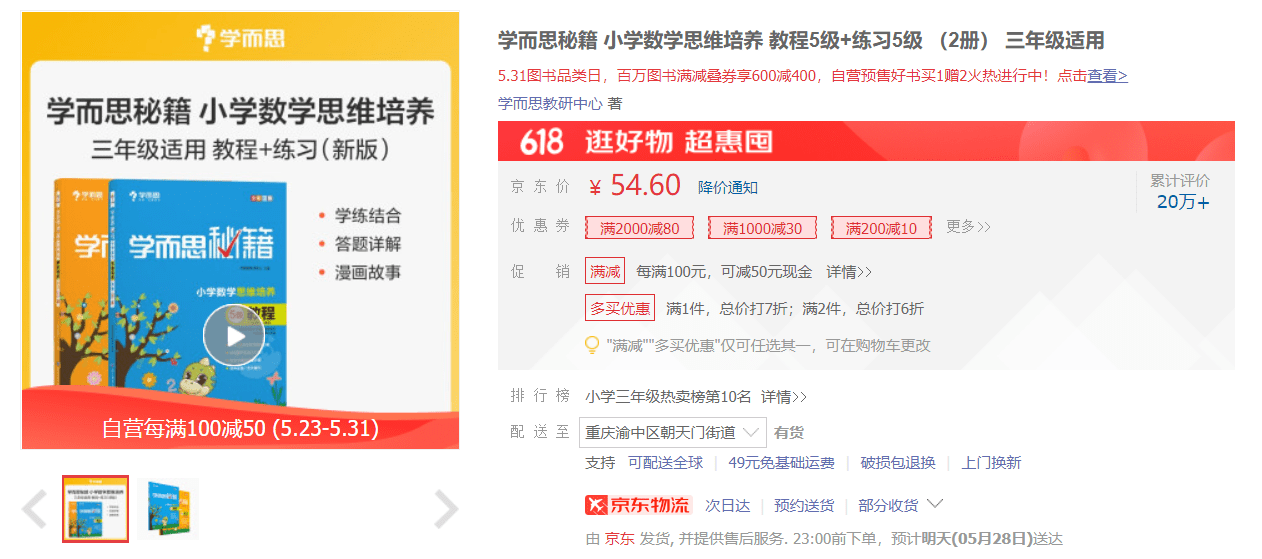The image size is (1262, 559).
Task: Open 详情>> for 满减 promotion
Action: point(849,272)
